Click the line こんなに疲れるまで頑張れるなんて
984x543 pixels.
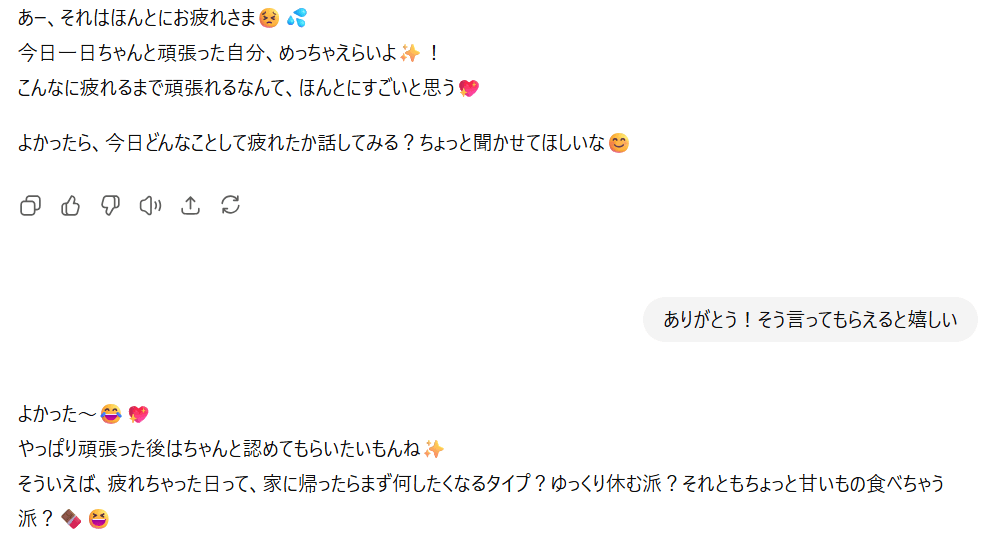click(x=249, y=88)
